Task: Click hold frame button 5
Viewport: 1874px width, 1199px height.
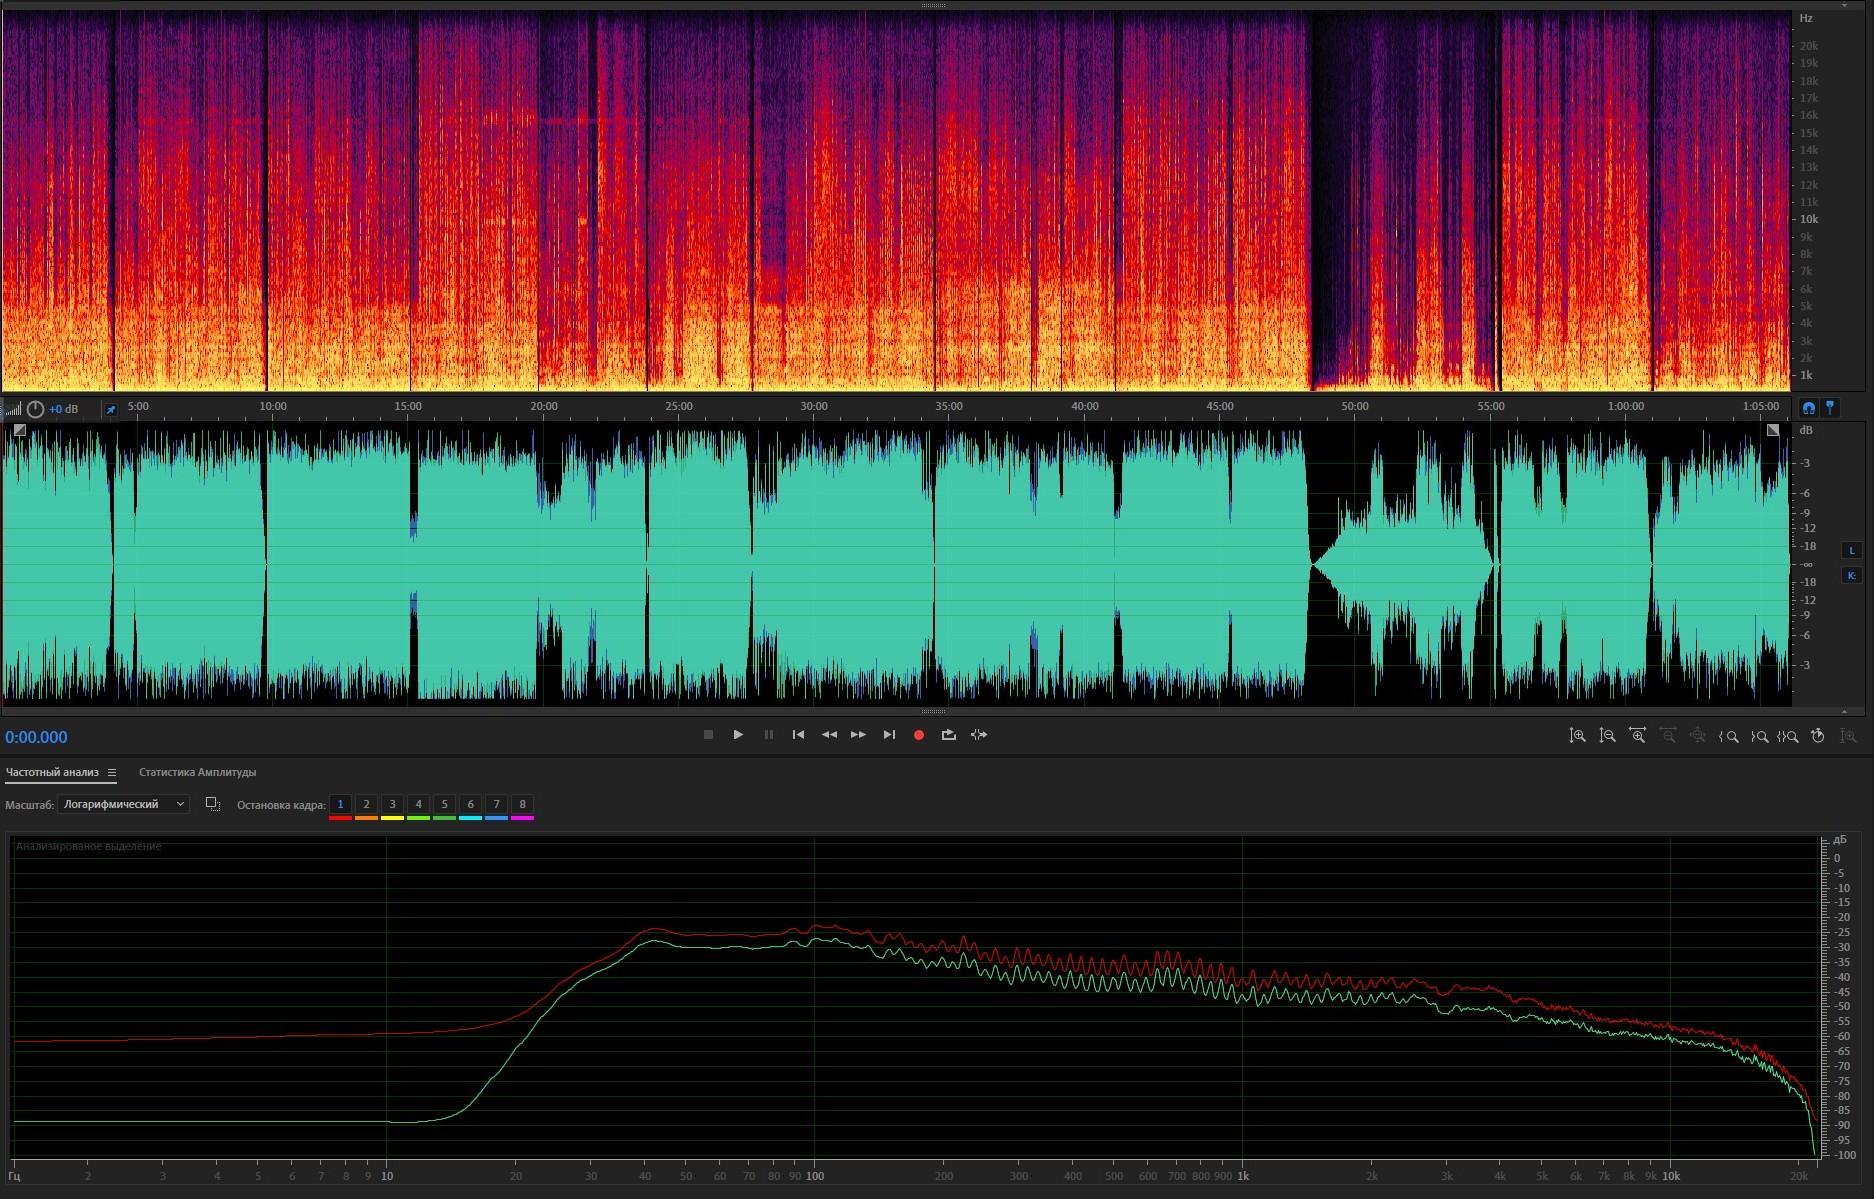Action: click(x=444, y=804)
